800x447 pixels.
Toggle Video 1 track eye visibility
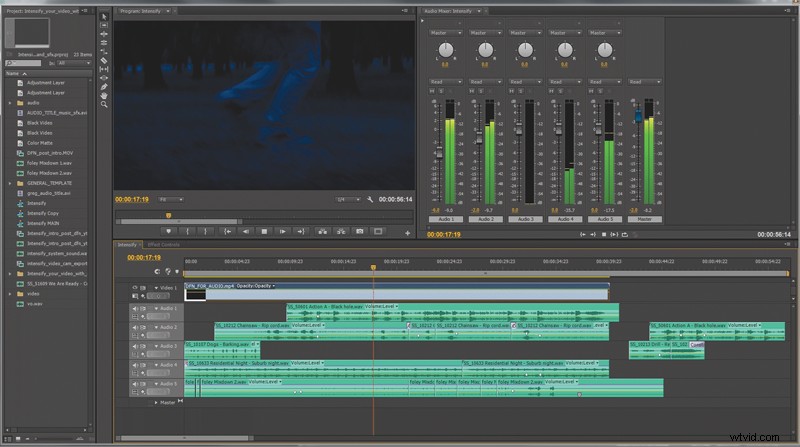point(135,288)
